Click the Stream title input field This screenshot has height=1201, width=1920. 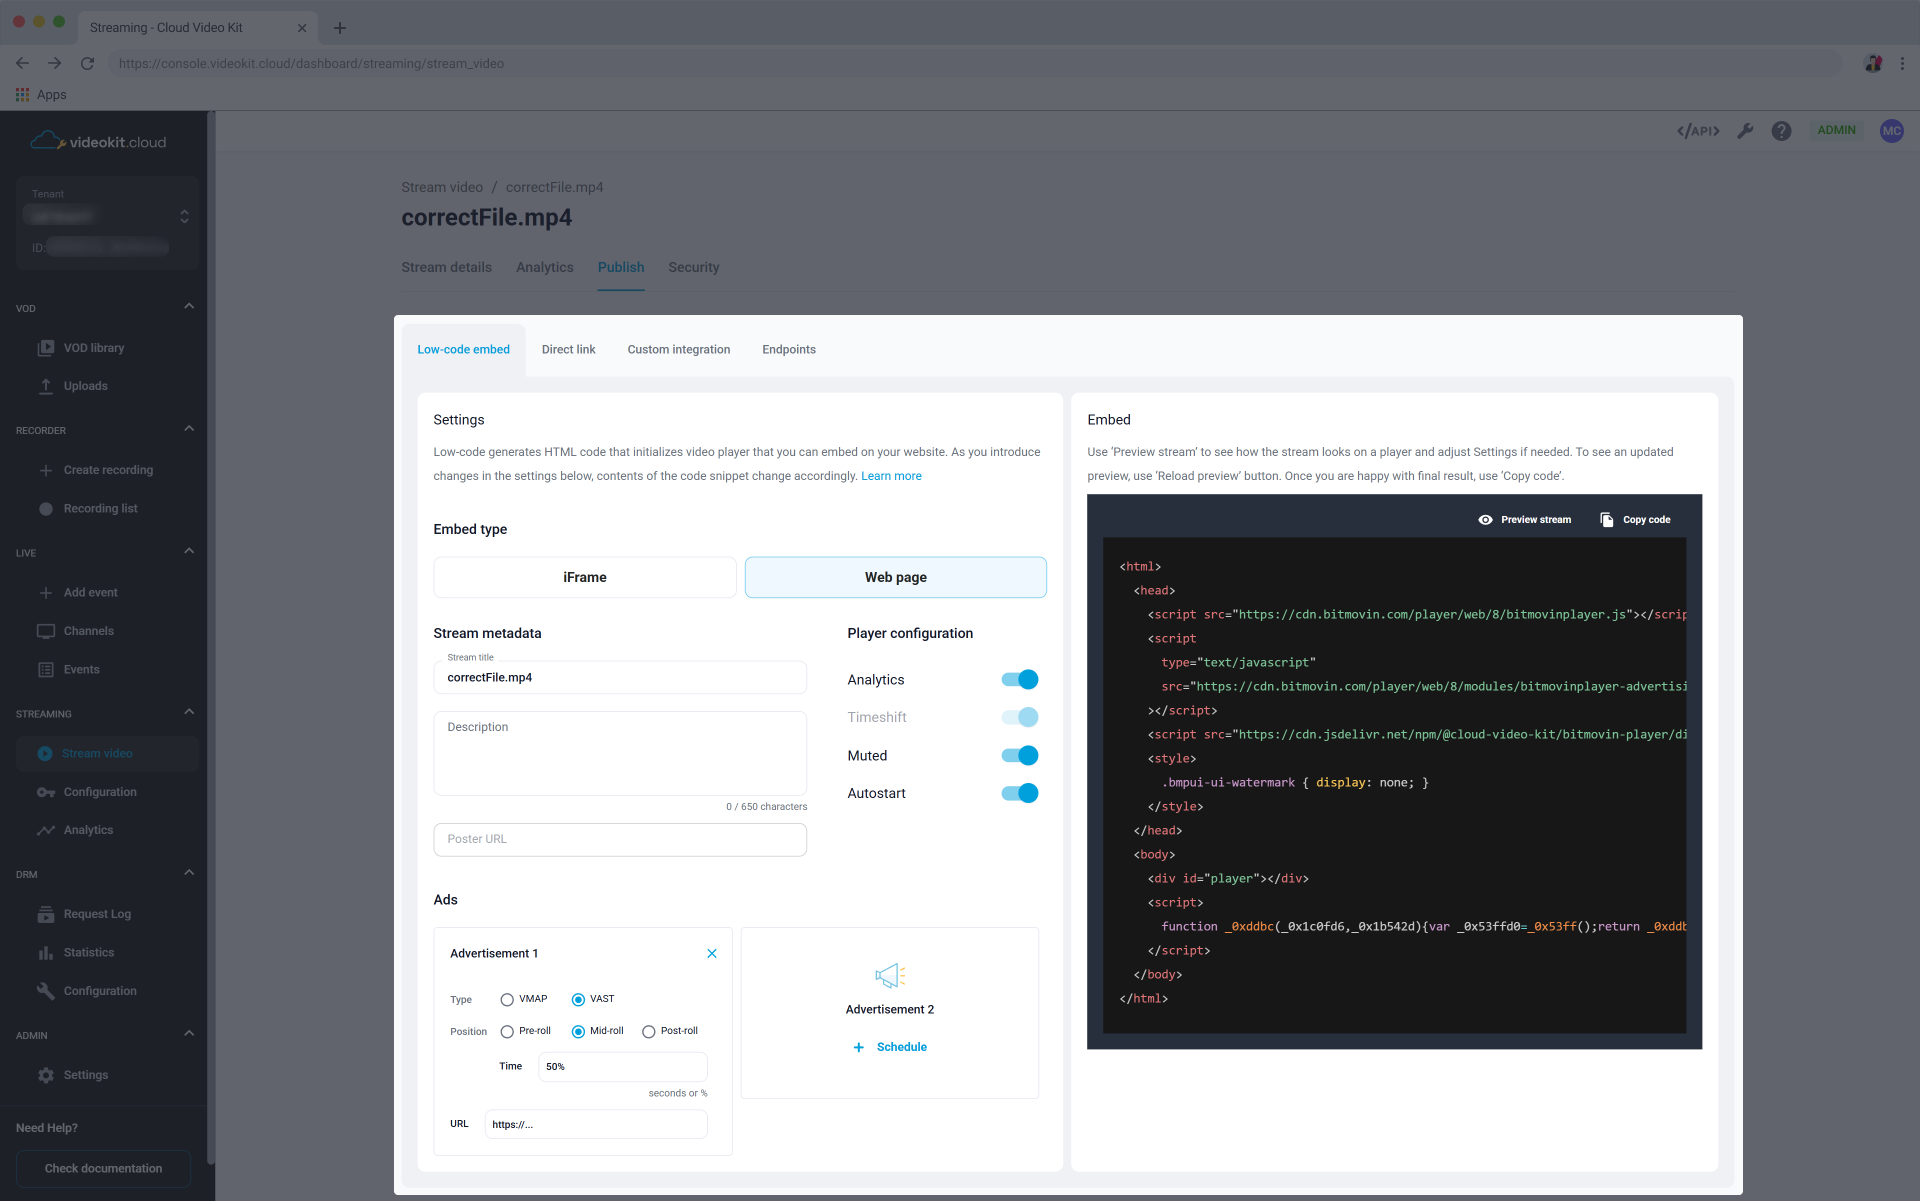(619, 678)
